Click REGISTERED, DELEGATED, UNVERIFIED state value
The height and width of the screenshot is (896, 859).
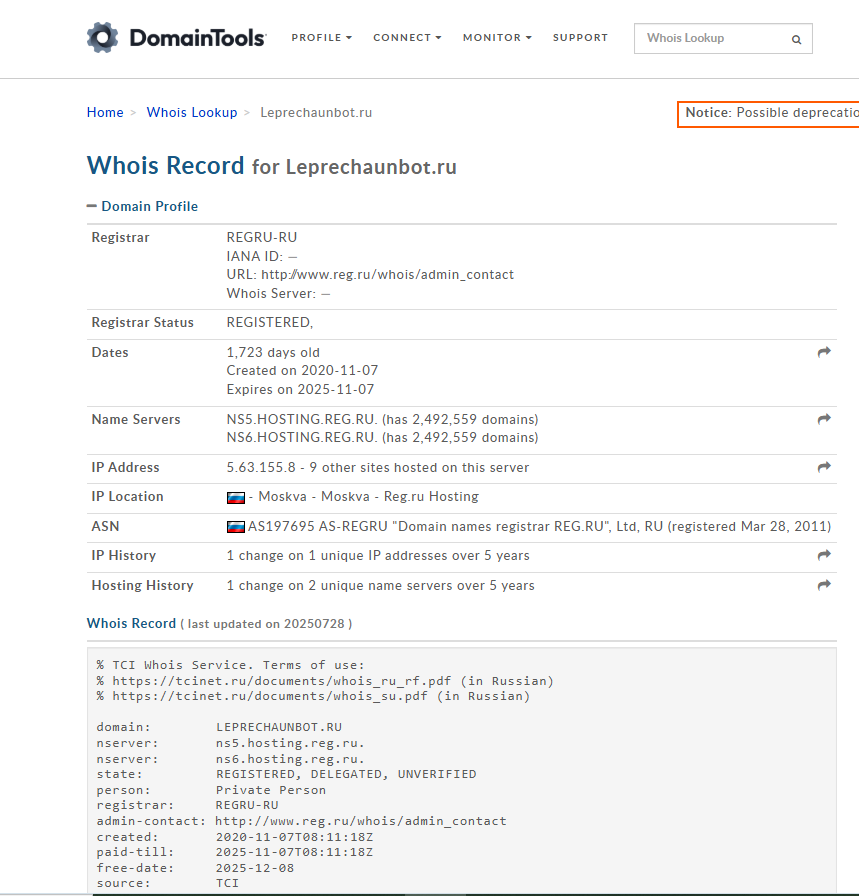click(346, 774)
